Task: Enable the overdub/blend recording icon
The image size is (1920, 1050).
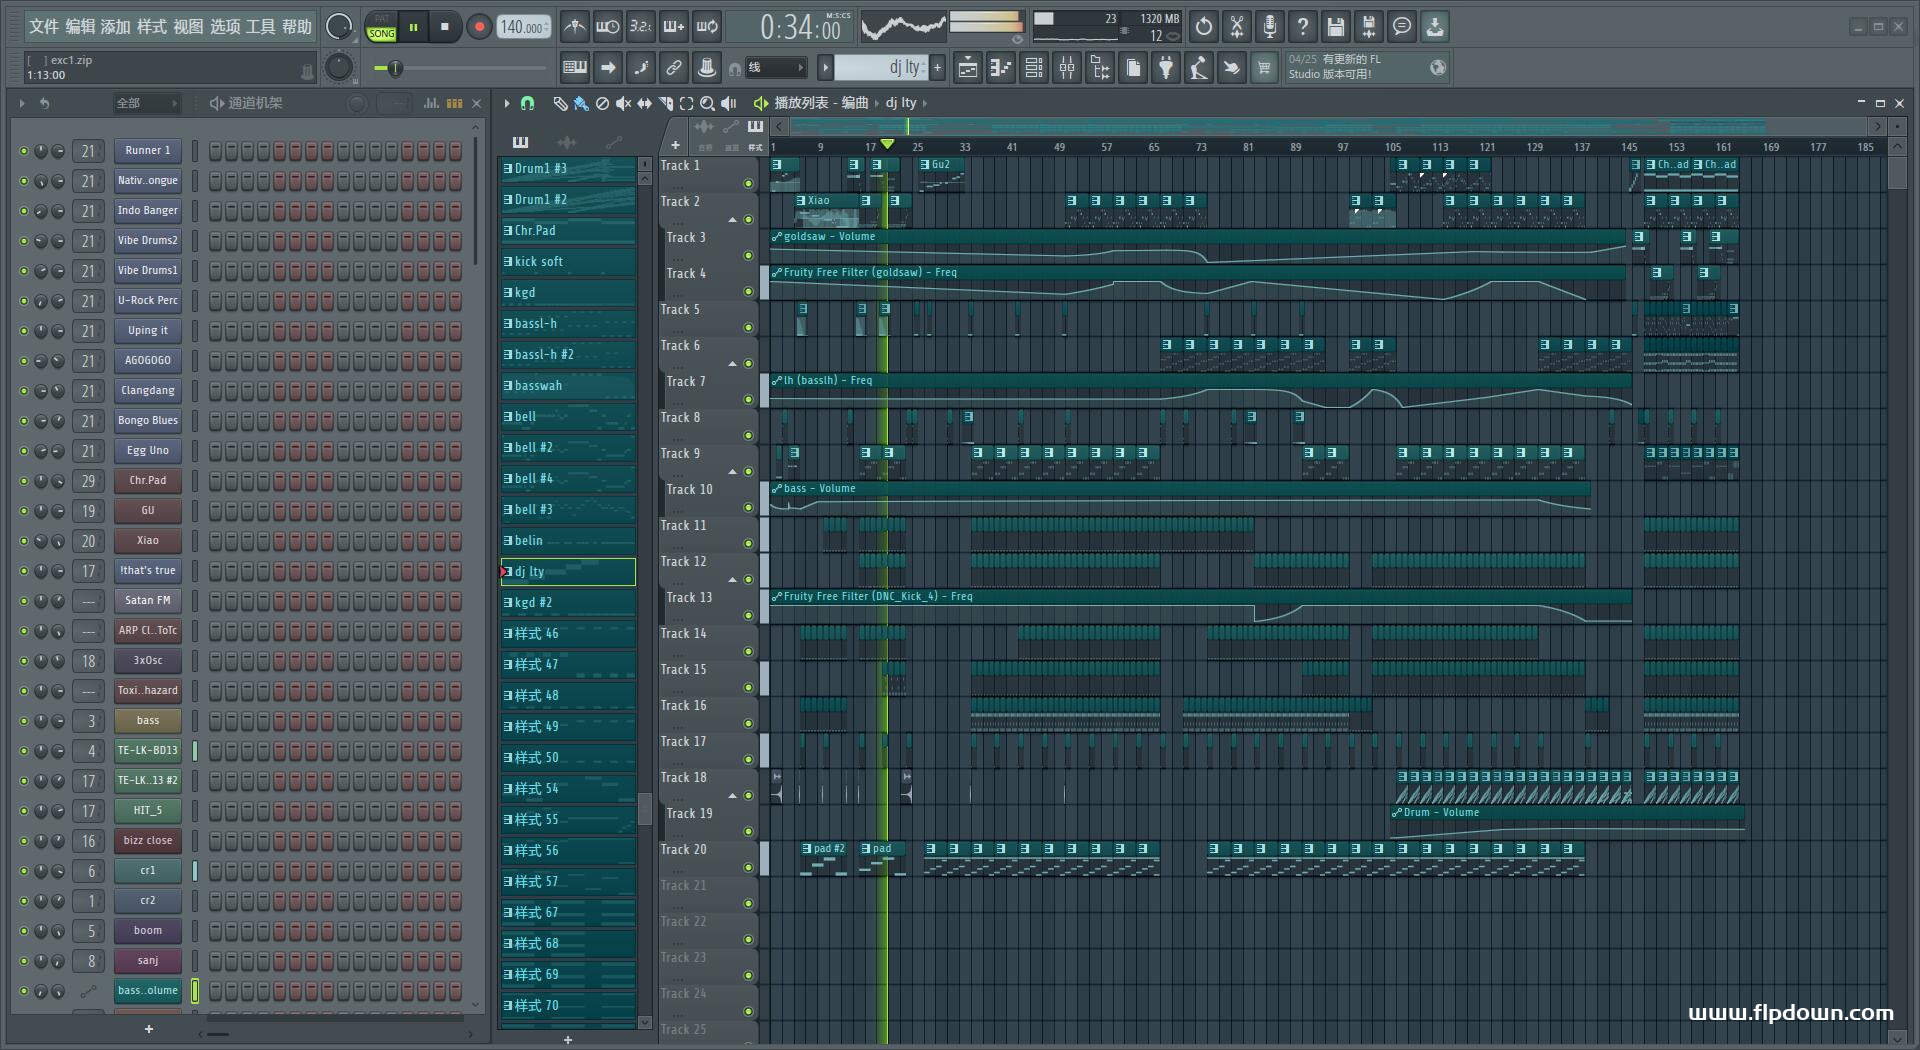Action: (674, 27)
